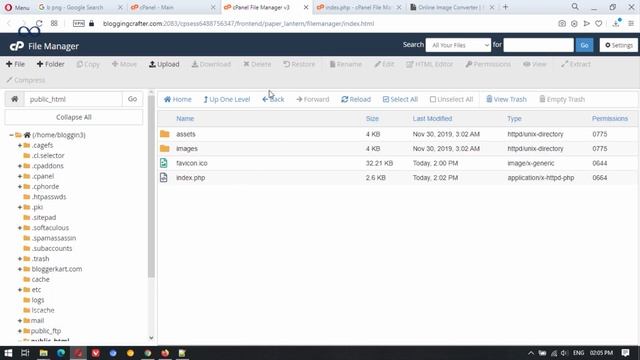640x360 pixels.
Task: Go Forward in file navigation
Action: [313, 99]
